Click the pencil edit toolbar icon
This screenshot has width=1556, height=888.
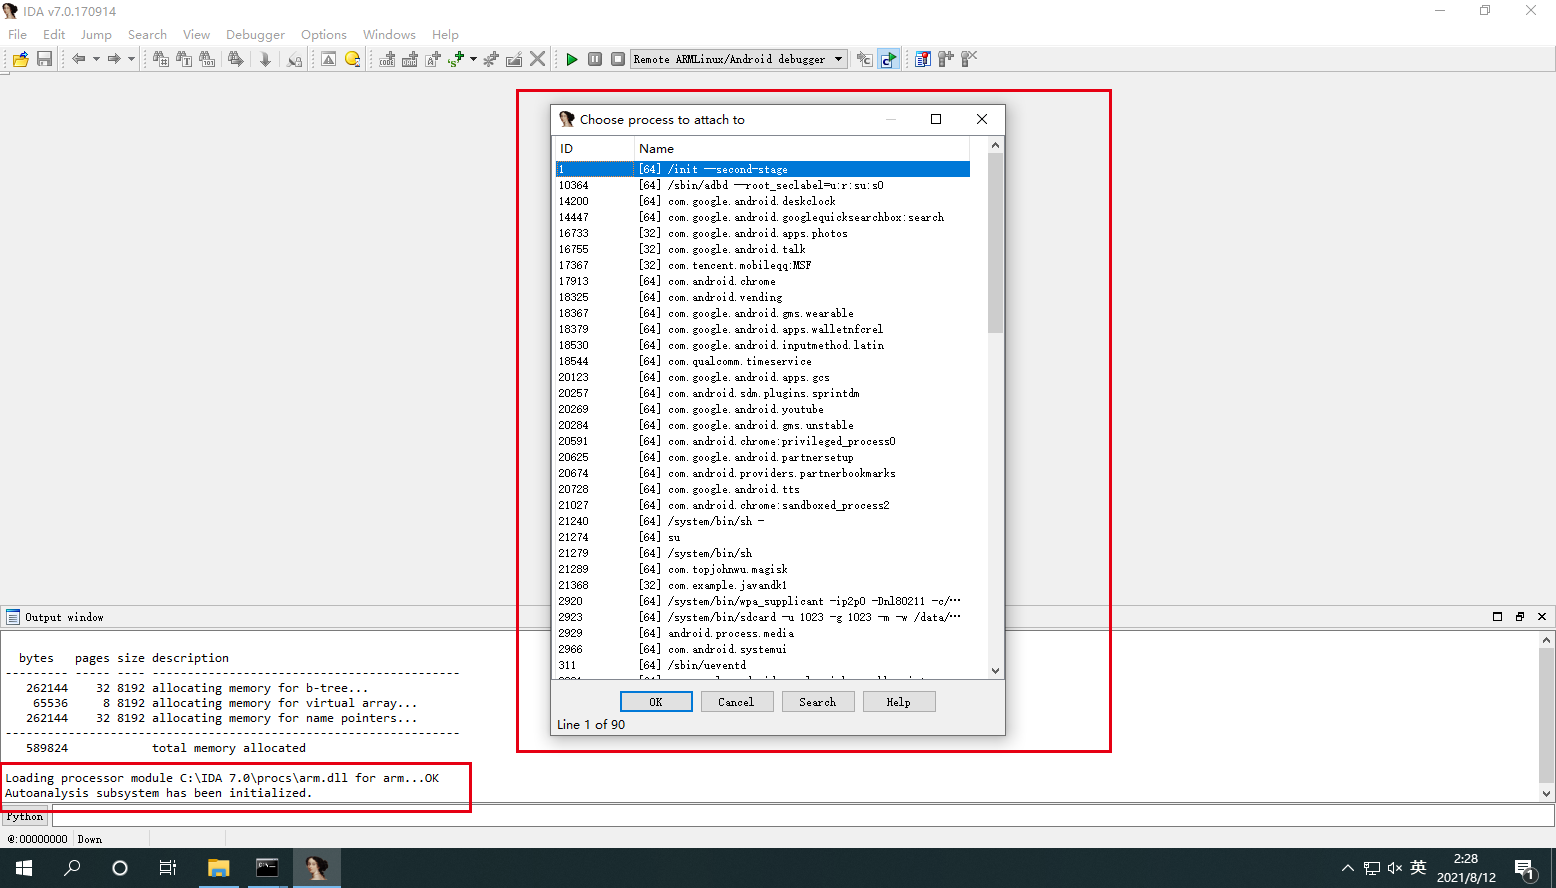click(x=514, y=59)
